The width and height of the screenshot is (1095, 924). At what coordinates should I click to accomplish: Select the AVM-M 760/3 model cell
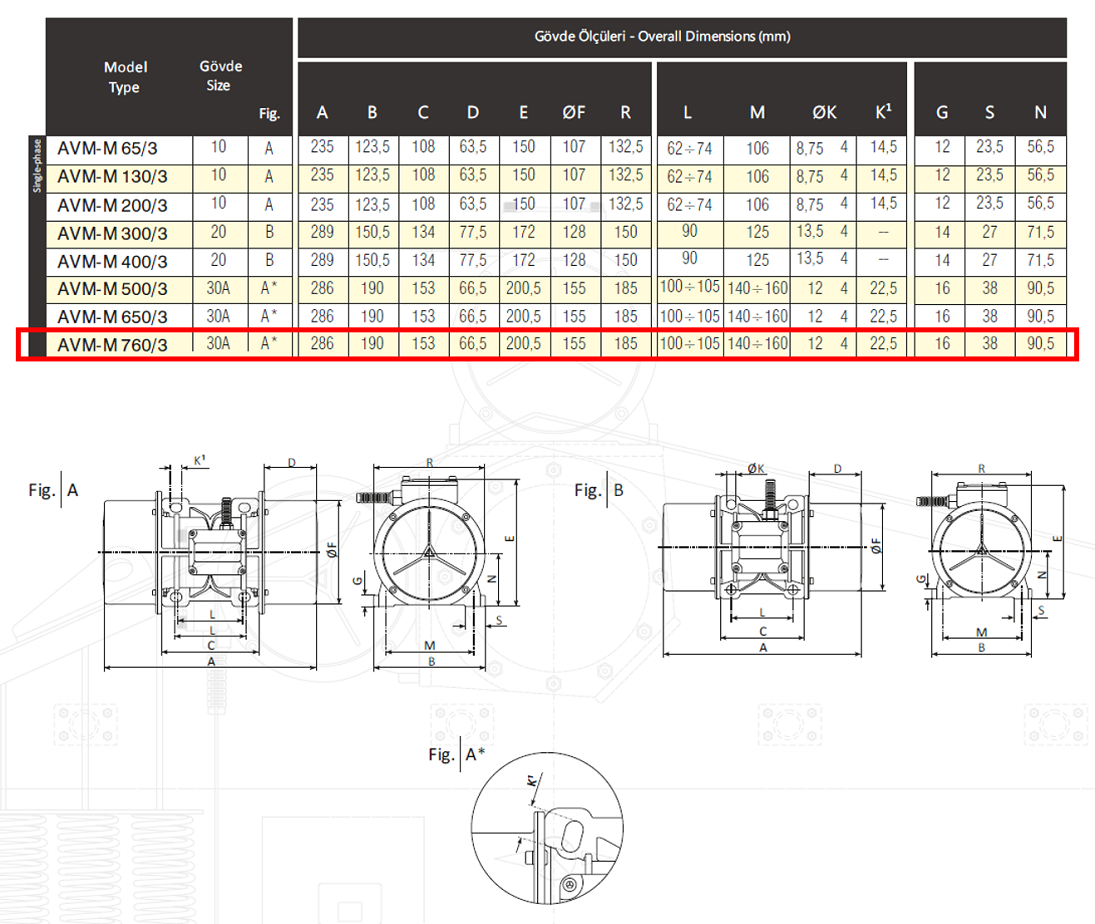[112, 345]
